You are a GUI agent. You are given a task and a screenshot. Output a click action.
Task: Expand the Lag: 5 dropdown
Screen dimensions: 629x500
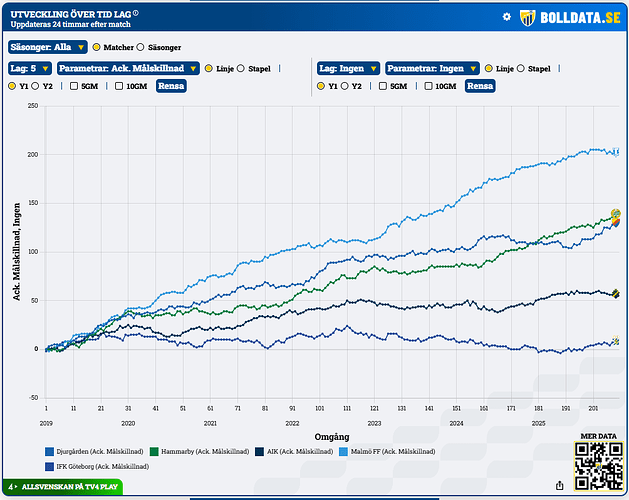pyautogui.click(x=29, y=69)
